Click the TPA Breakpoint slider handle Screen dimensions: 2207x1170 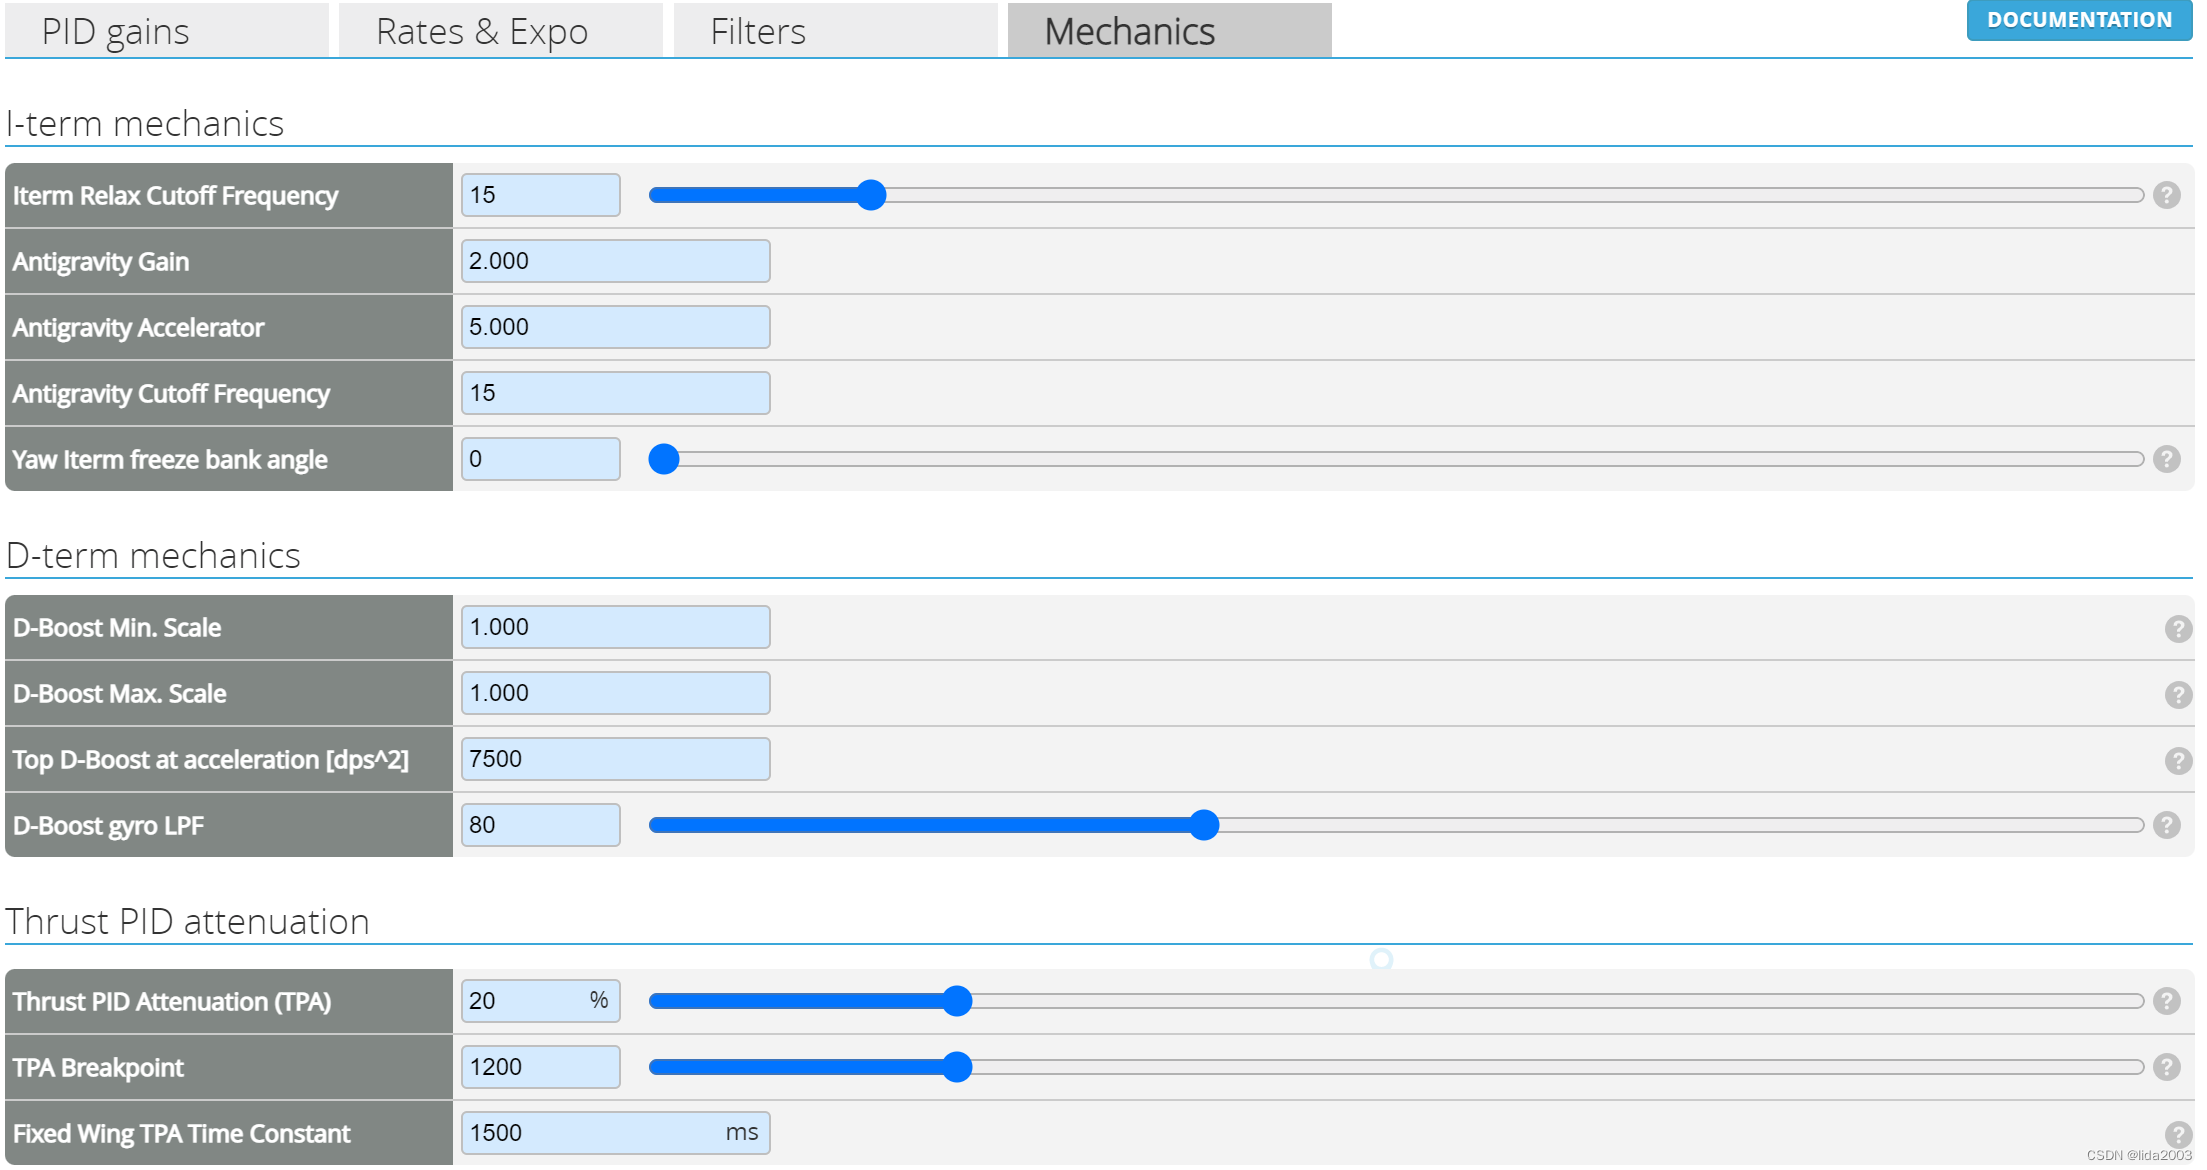pyautogui.click(x=957, y=1067)
